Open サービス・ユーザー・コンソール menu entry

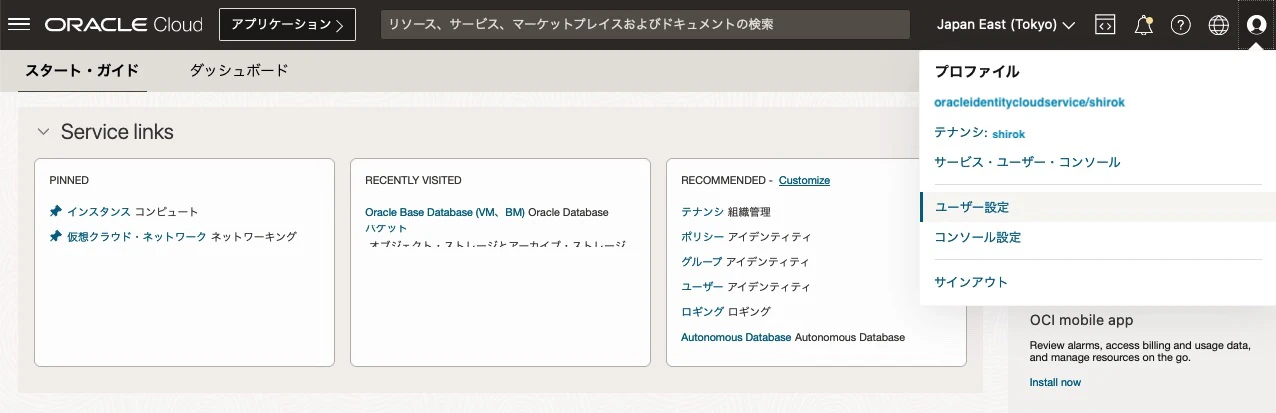(x=1027, y=162)
